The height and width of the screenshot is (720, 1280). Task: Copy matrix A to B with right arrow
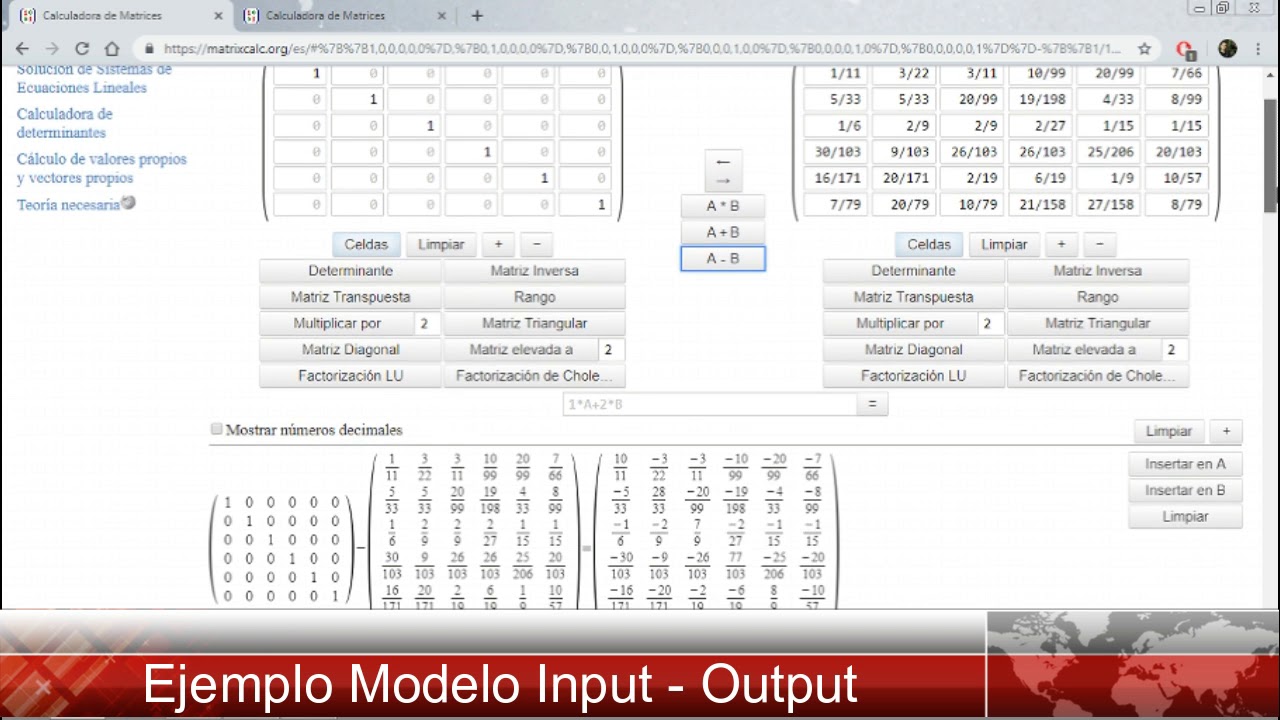pyautogui.click(x=723, y=181)
